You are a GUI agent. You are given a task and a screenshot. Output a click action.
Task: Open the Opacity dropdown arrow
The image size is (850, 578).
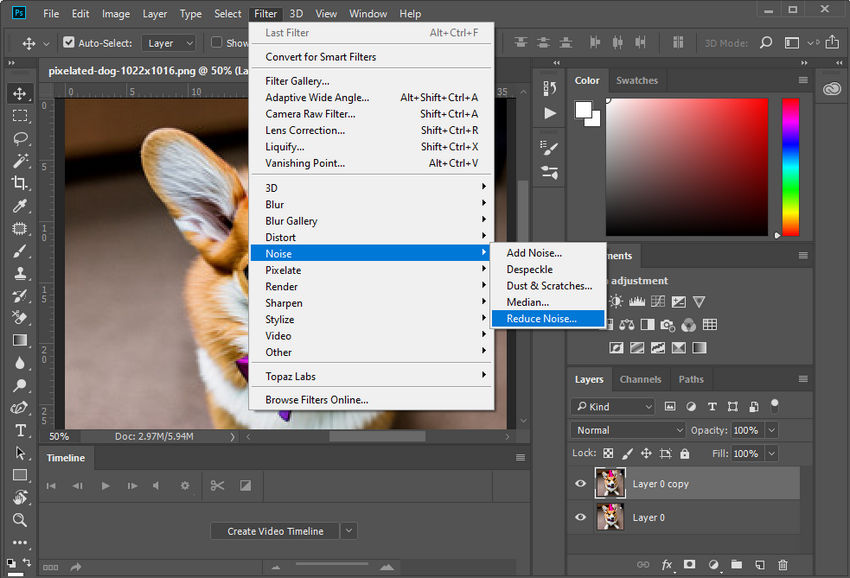(x=771, y=430)
